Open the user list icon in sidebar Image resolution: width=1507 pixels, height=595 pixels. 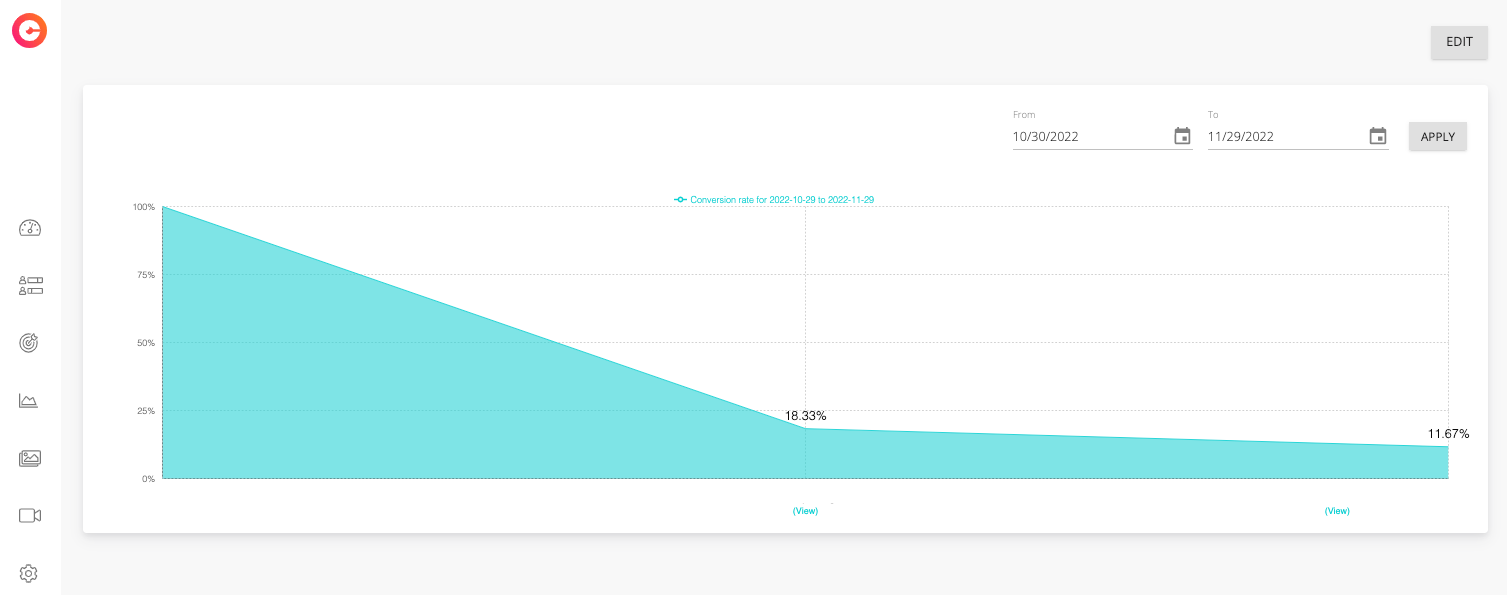click(30, 286)
